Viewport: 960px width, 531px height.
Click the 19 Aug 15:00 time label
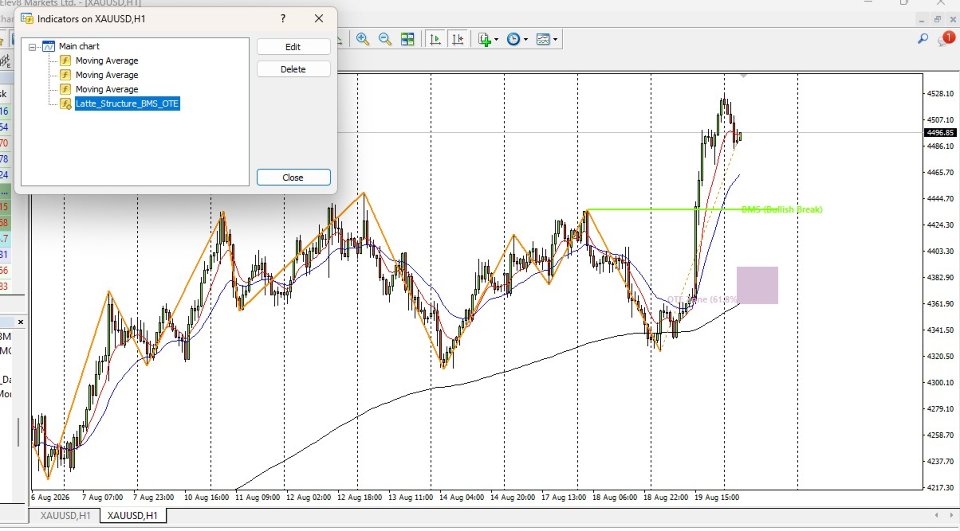click(x=716, y=497)
